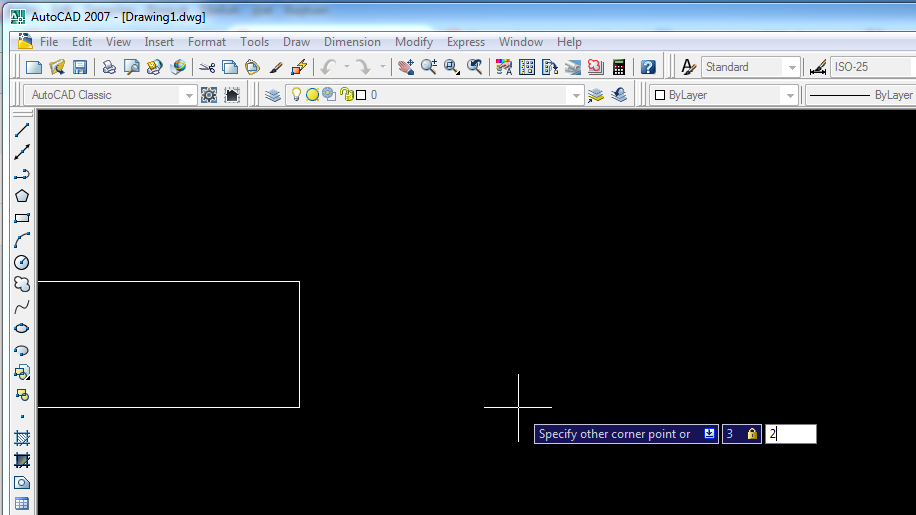Open the Standard text style dropdown

pos(792,67)
